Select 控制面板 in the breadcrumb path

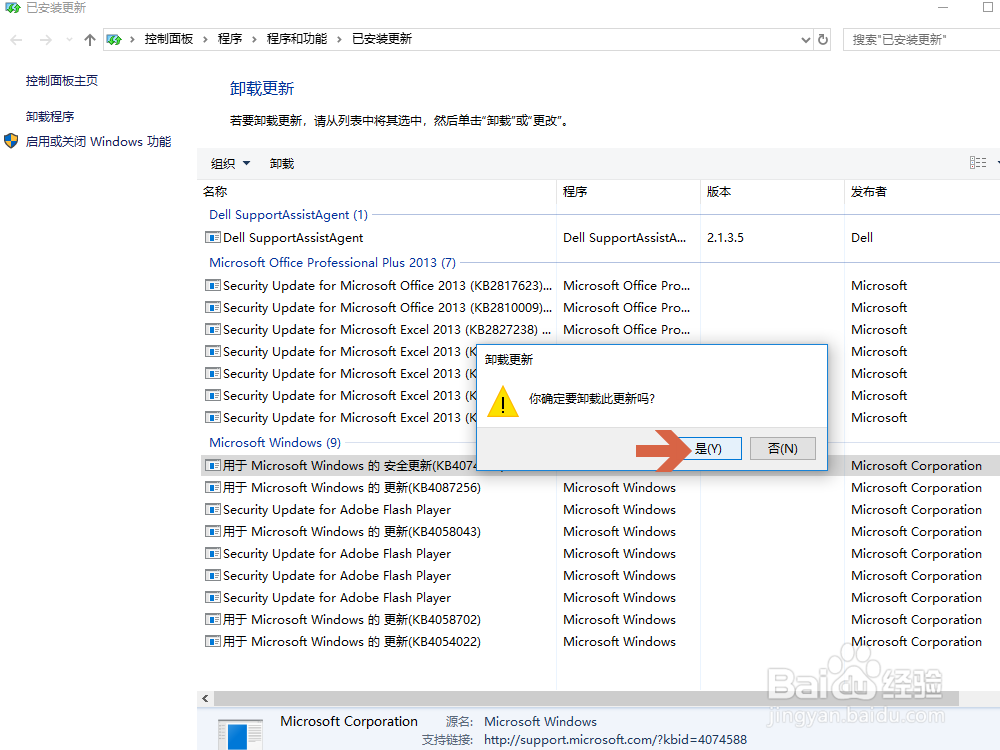tap(168, 39)
